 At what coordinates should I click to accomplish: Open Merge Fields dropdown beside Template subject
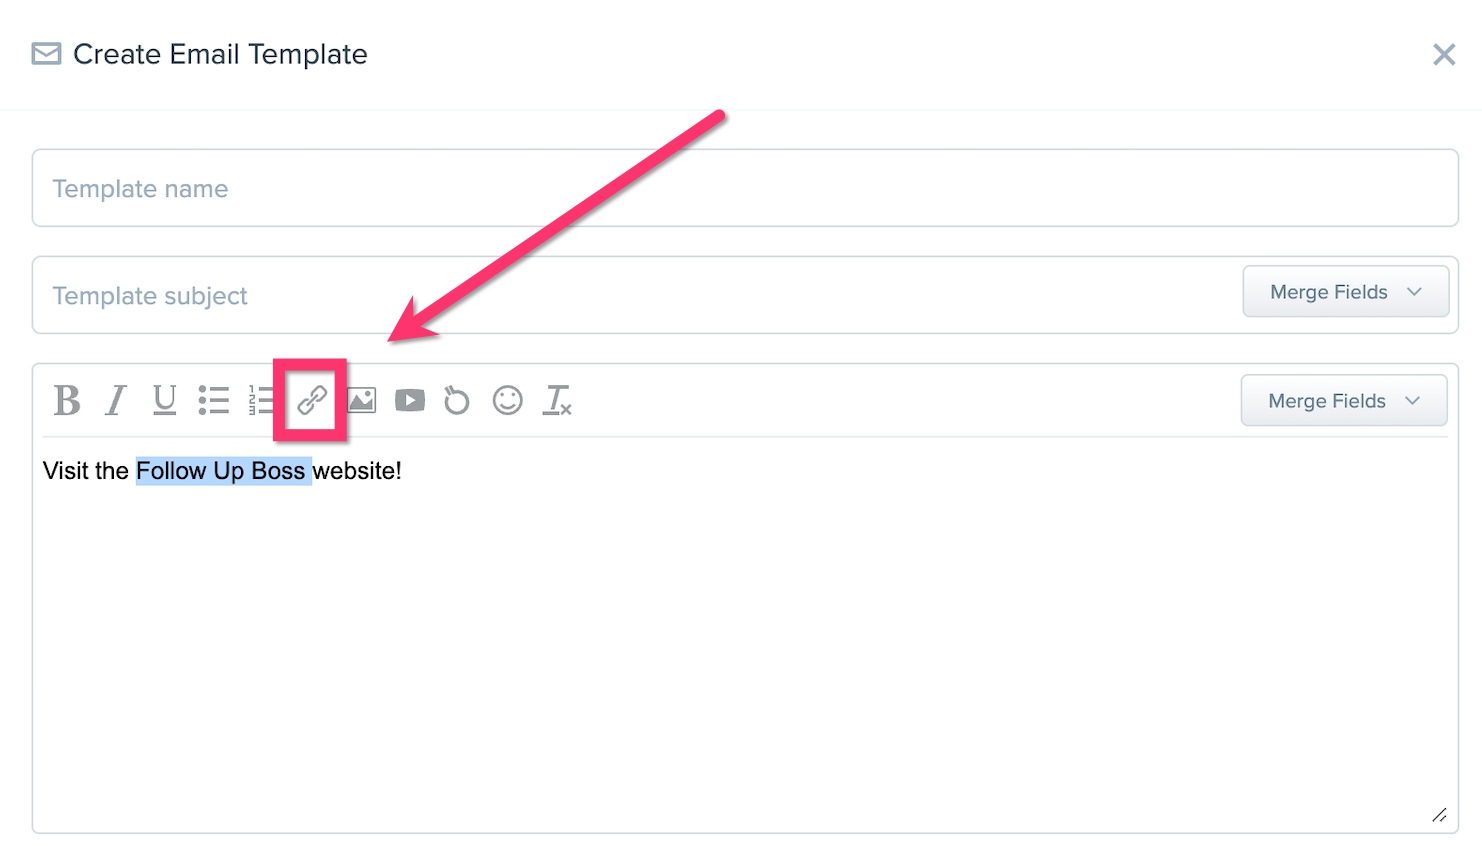click(x=1345, y=292)
